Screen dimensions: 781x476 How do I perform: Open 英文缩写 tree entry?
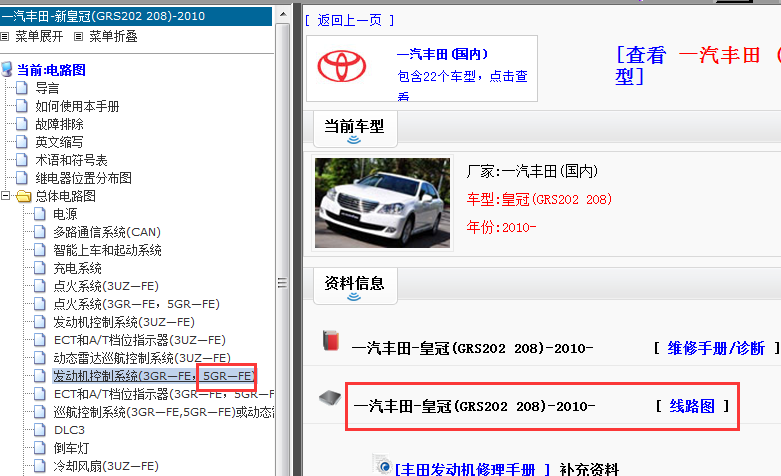[x=59, y=142]
